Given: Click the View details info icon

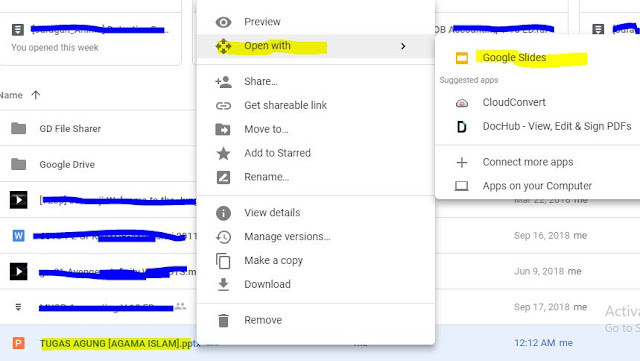Looking at the screenshot, I should tap(223, 213).
